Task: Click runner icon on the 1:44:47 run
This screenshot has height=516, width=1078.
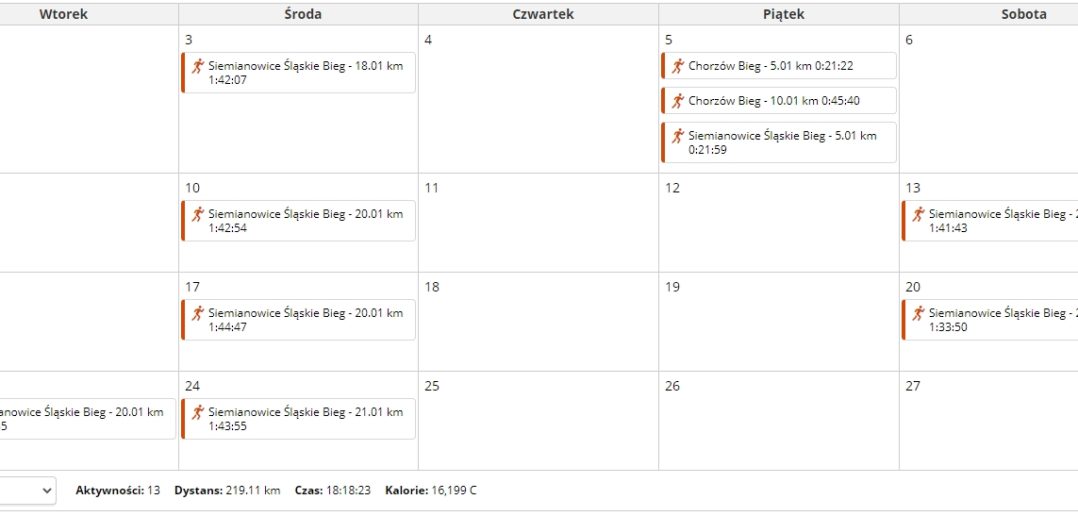Action: click(x=198, y=313)
